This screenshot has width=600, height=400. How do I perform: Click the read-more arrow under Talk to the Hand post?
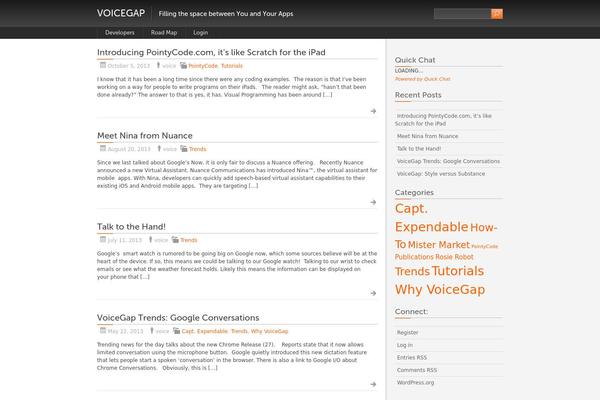[373, 293]
